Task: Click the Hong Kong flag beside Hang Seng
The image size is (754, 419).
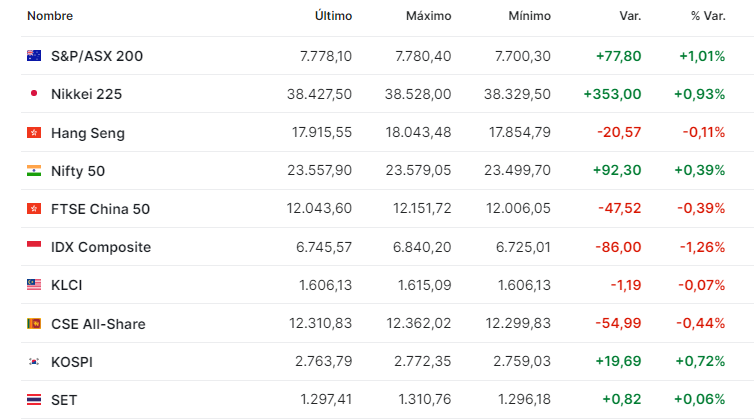Action: 34,132
